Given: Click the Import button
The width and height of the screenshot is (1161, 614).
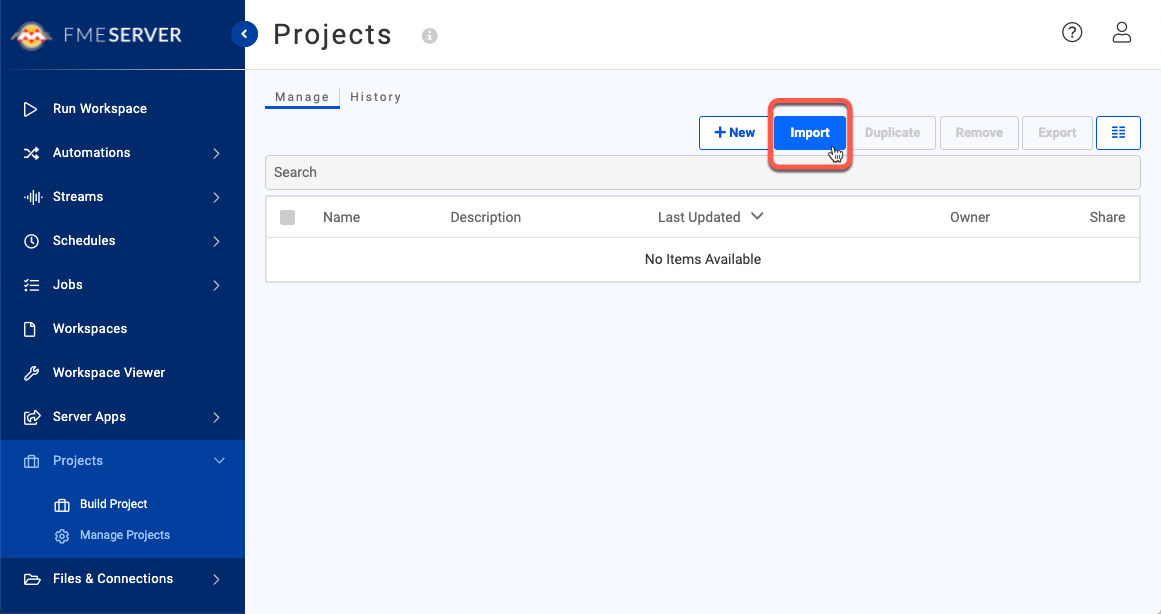Looking at the screenshot, I should point(810,132).
